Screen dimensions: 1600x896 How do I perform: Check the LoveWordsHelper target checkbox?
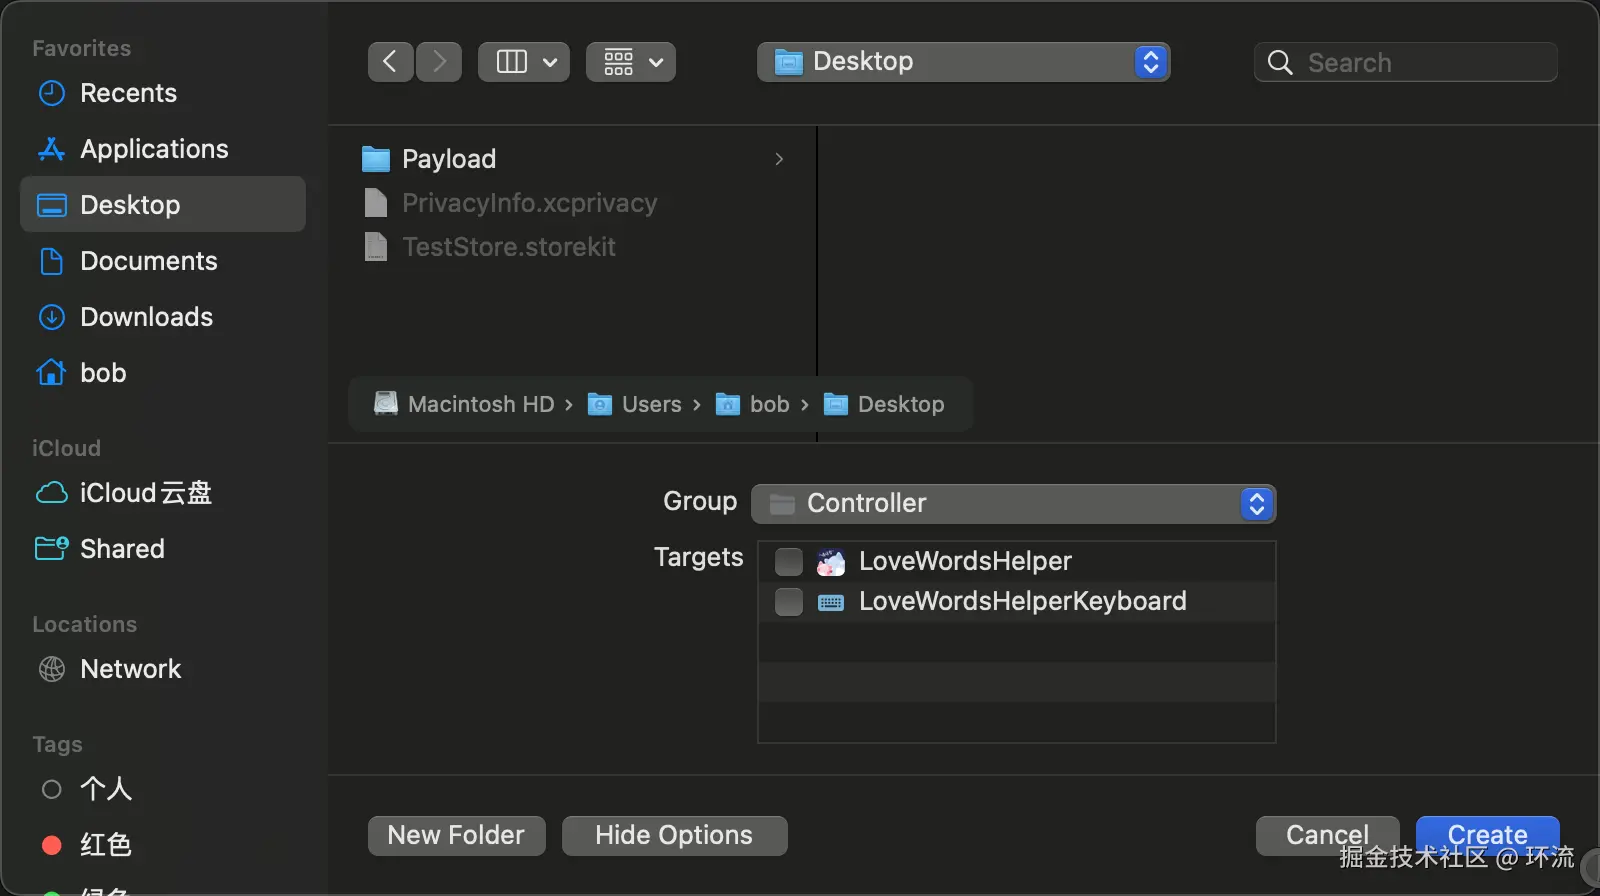click(789, 562)
